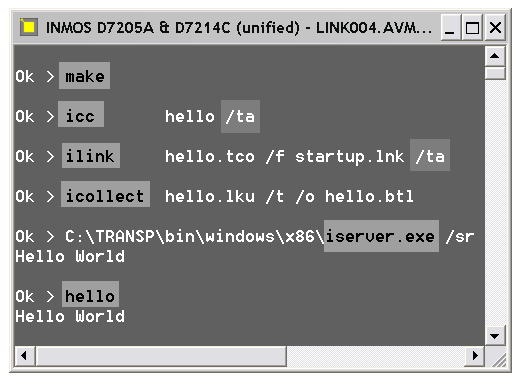
Task: Click the highlighted make command
Action: [x=84, y=76]
